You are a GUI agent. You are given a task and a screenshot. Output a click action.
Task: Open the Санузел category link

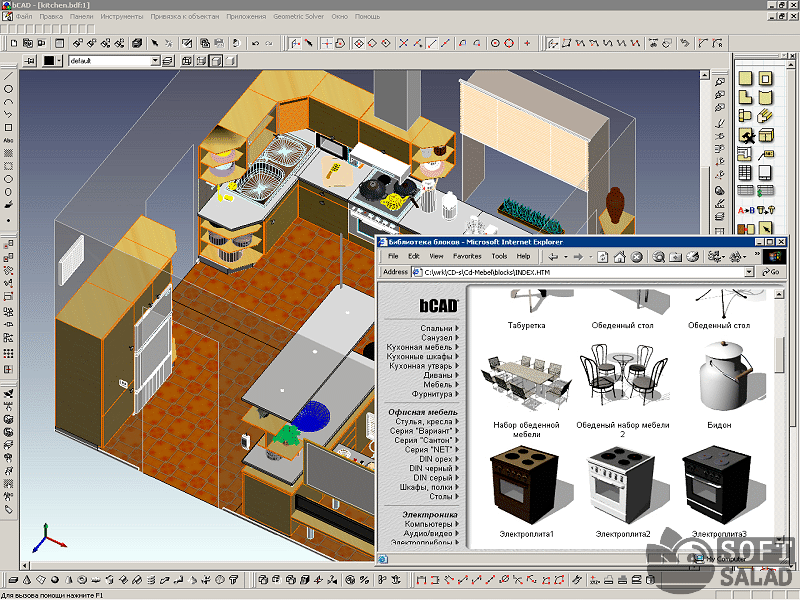pyautogui.click(x=437, y=338)
